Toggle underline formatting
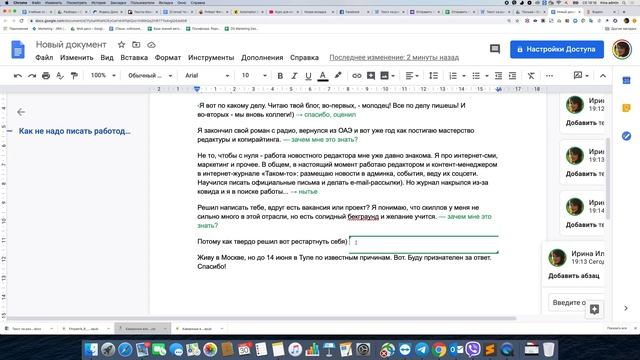Image resolution: width=640 pixels, height=360 pixels. 308,76
